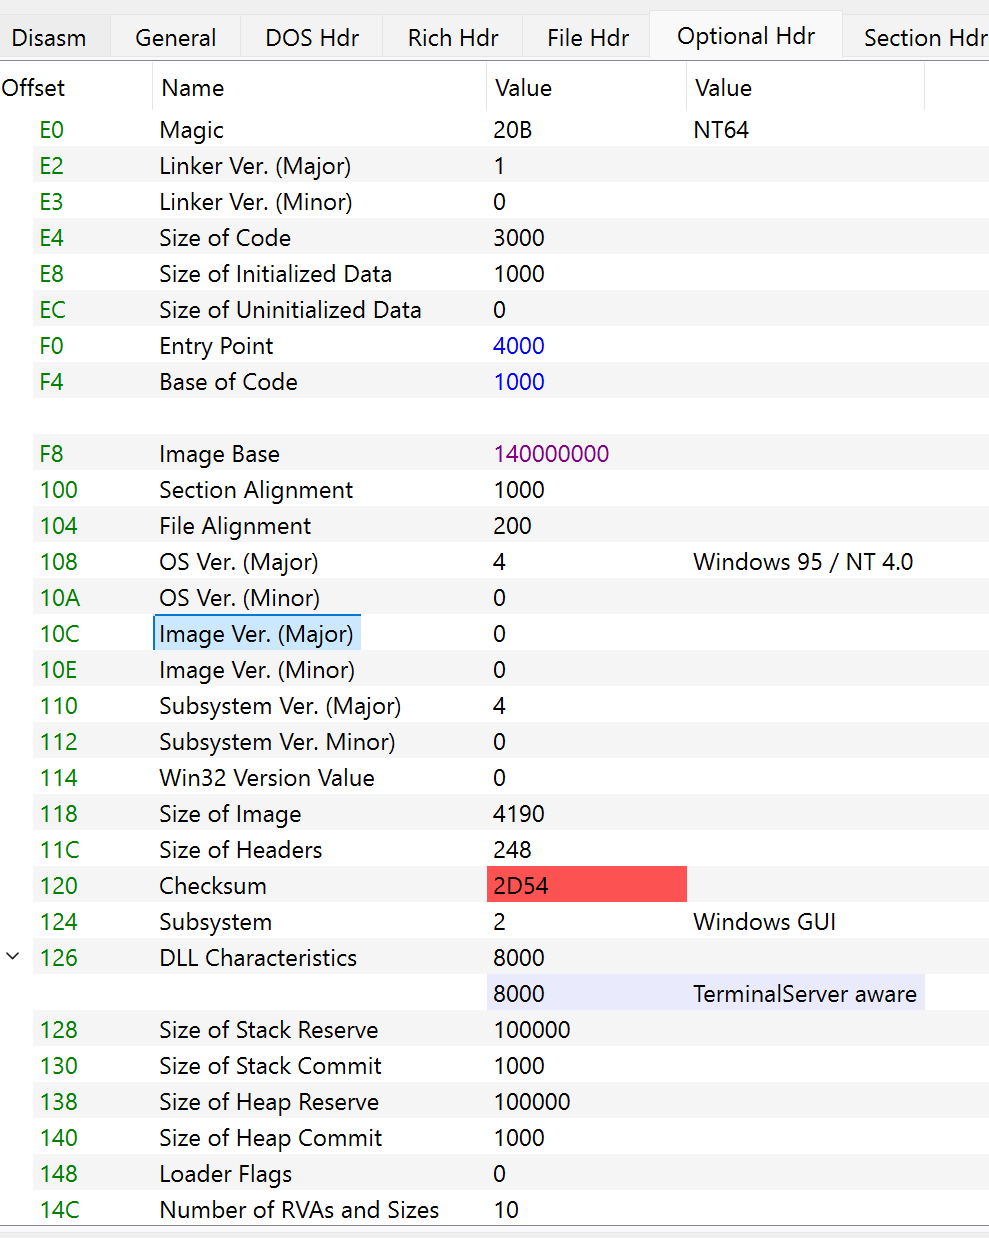The width and height of the screenshot is (989, 1238).
Task: Open the General tab
Action: pyautogui.click(x=175, y=38)
